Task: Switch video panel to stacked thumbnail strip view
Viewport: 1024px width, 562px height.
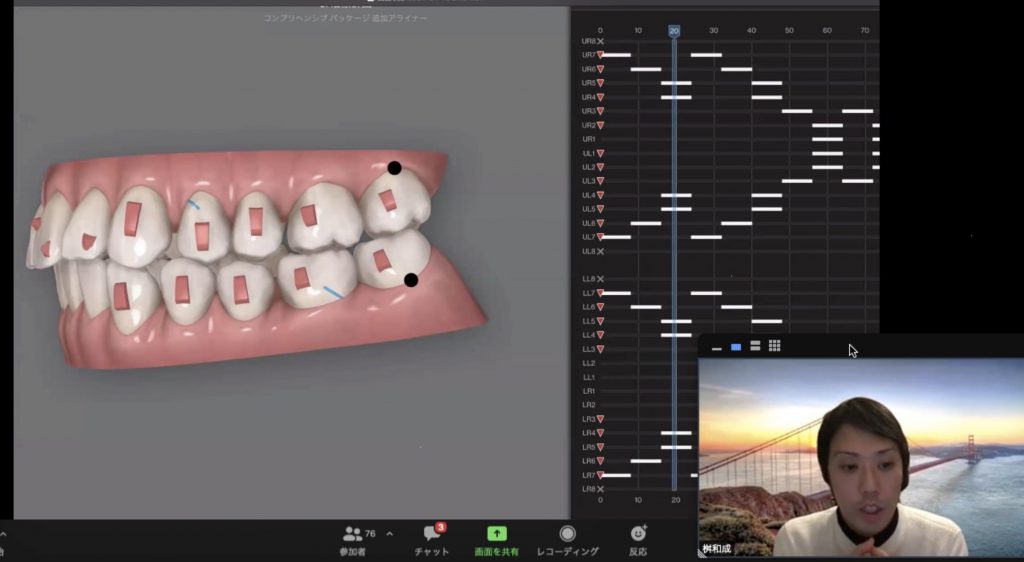Action: point(755,346)
